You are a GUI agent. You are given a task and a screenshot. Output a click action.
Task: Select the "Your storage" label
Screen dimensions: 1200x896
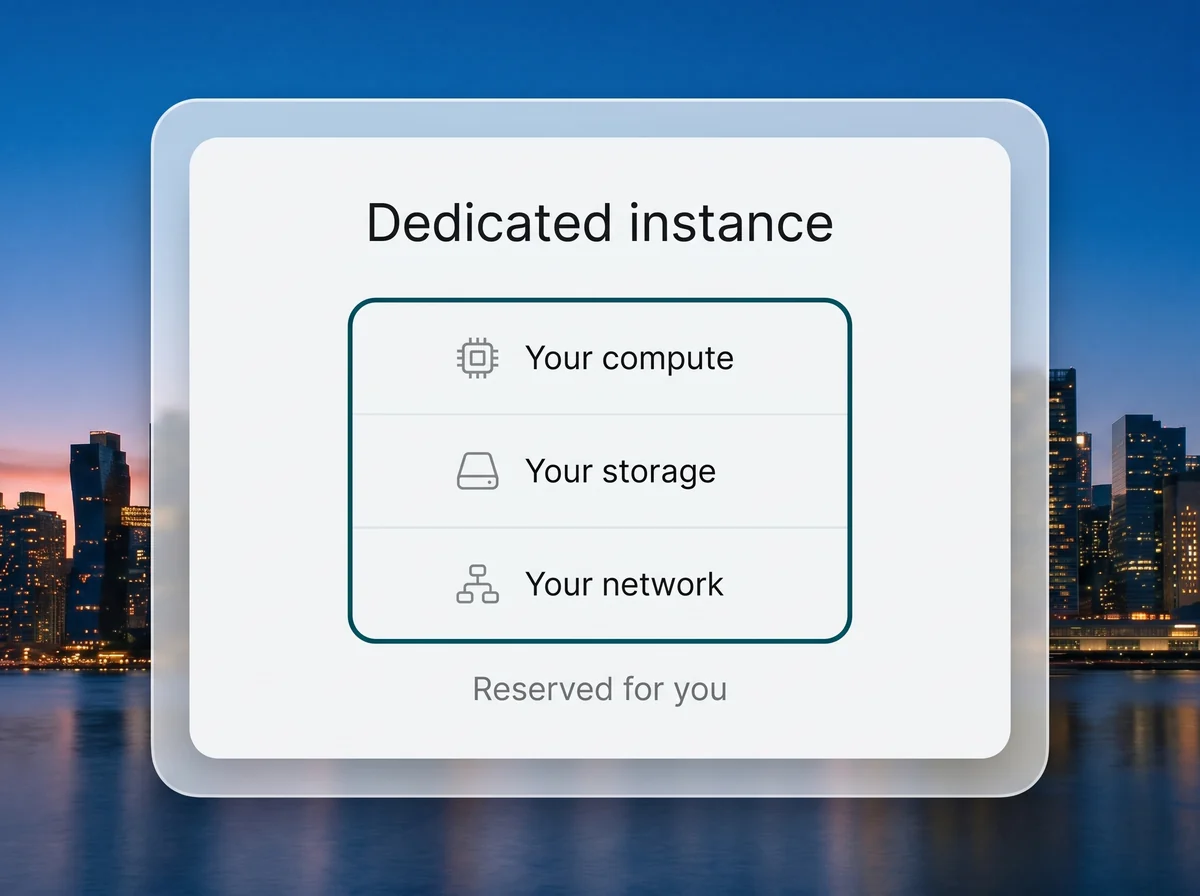coord(620,471)
